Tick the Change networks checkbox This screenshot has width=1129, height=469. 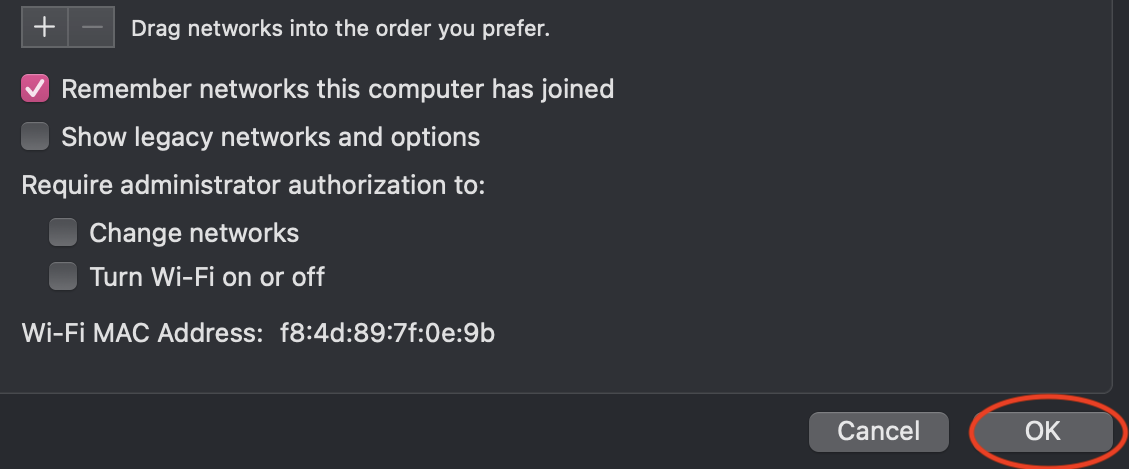pyautogui.click(x=63, y=233)
